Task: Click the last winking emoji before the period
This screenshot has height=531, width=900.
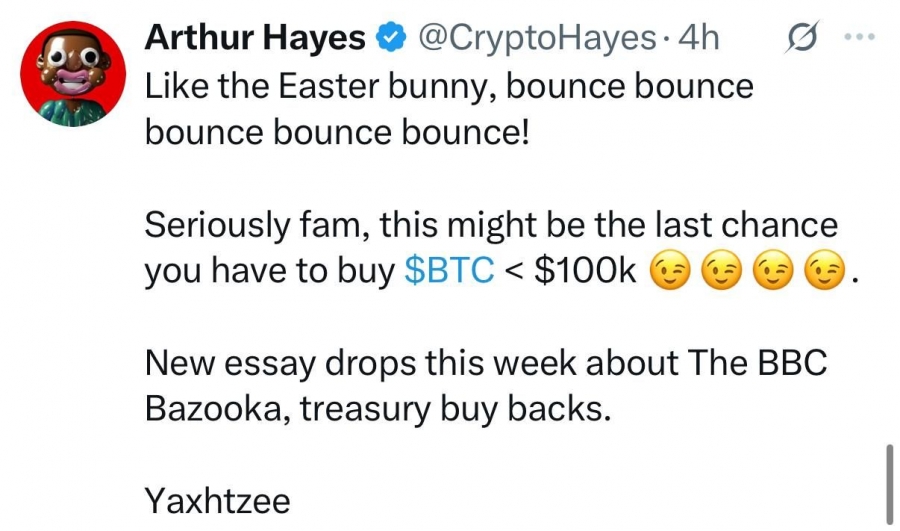Action: tap(825, 270)
